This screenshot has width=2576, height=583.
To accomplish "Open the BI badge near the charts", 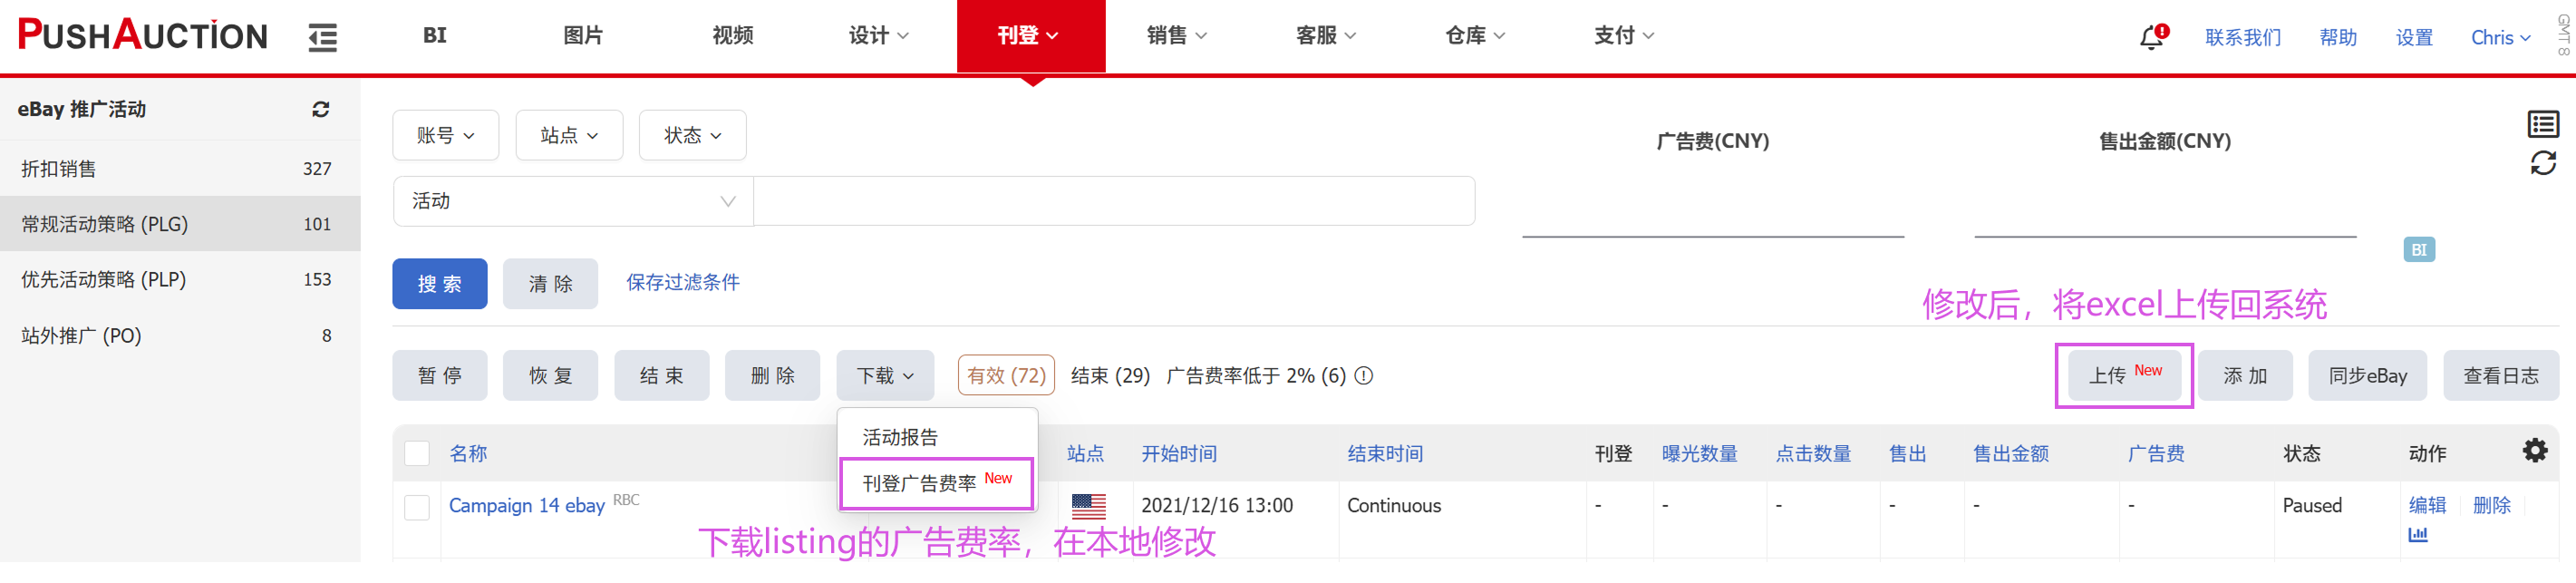I will pos(2418,250).
